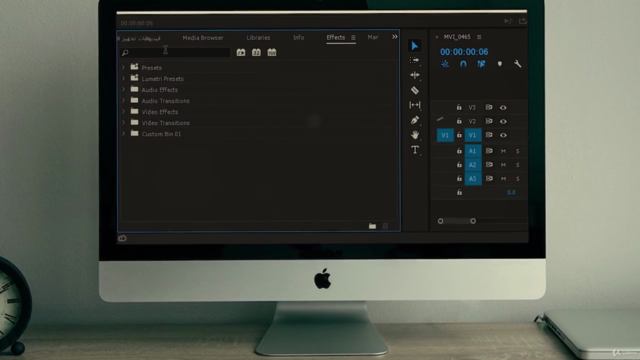The image size is (640, 360).
Task: Toggle sync lock for A1
Action: point(489,151)
